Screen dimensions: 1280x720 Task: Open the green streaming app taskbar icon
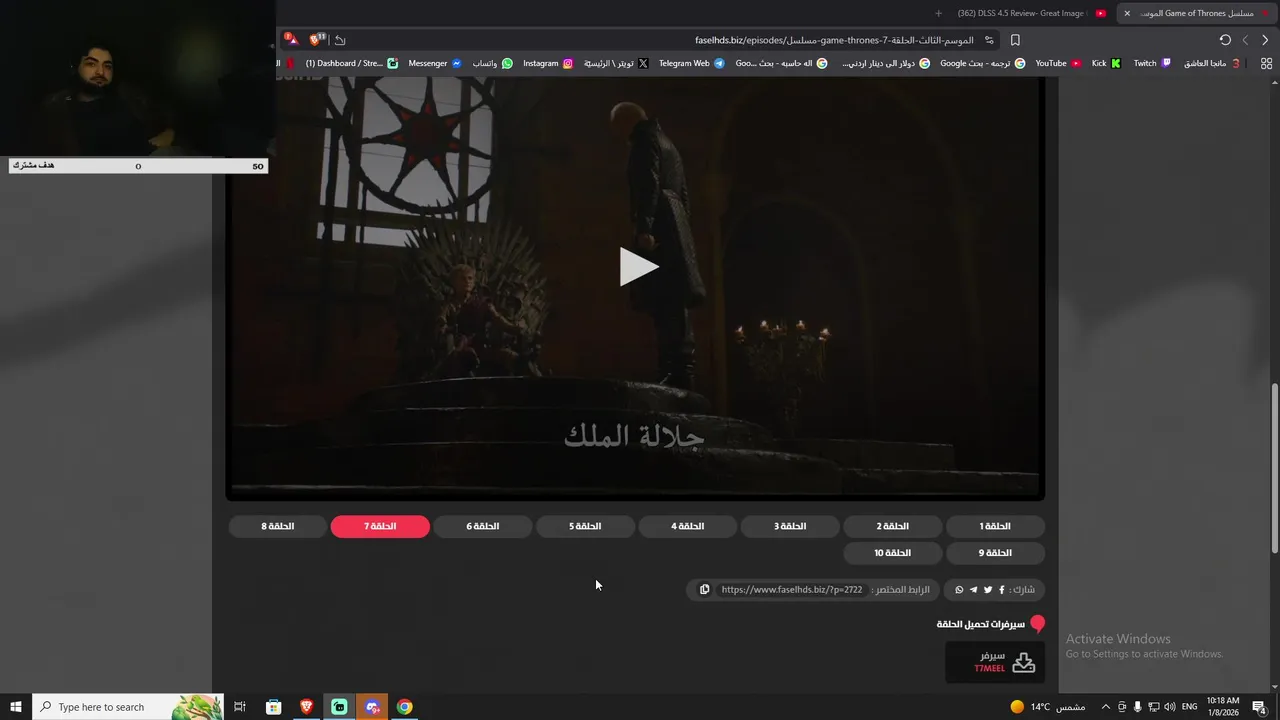(339, 707)
